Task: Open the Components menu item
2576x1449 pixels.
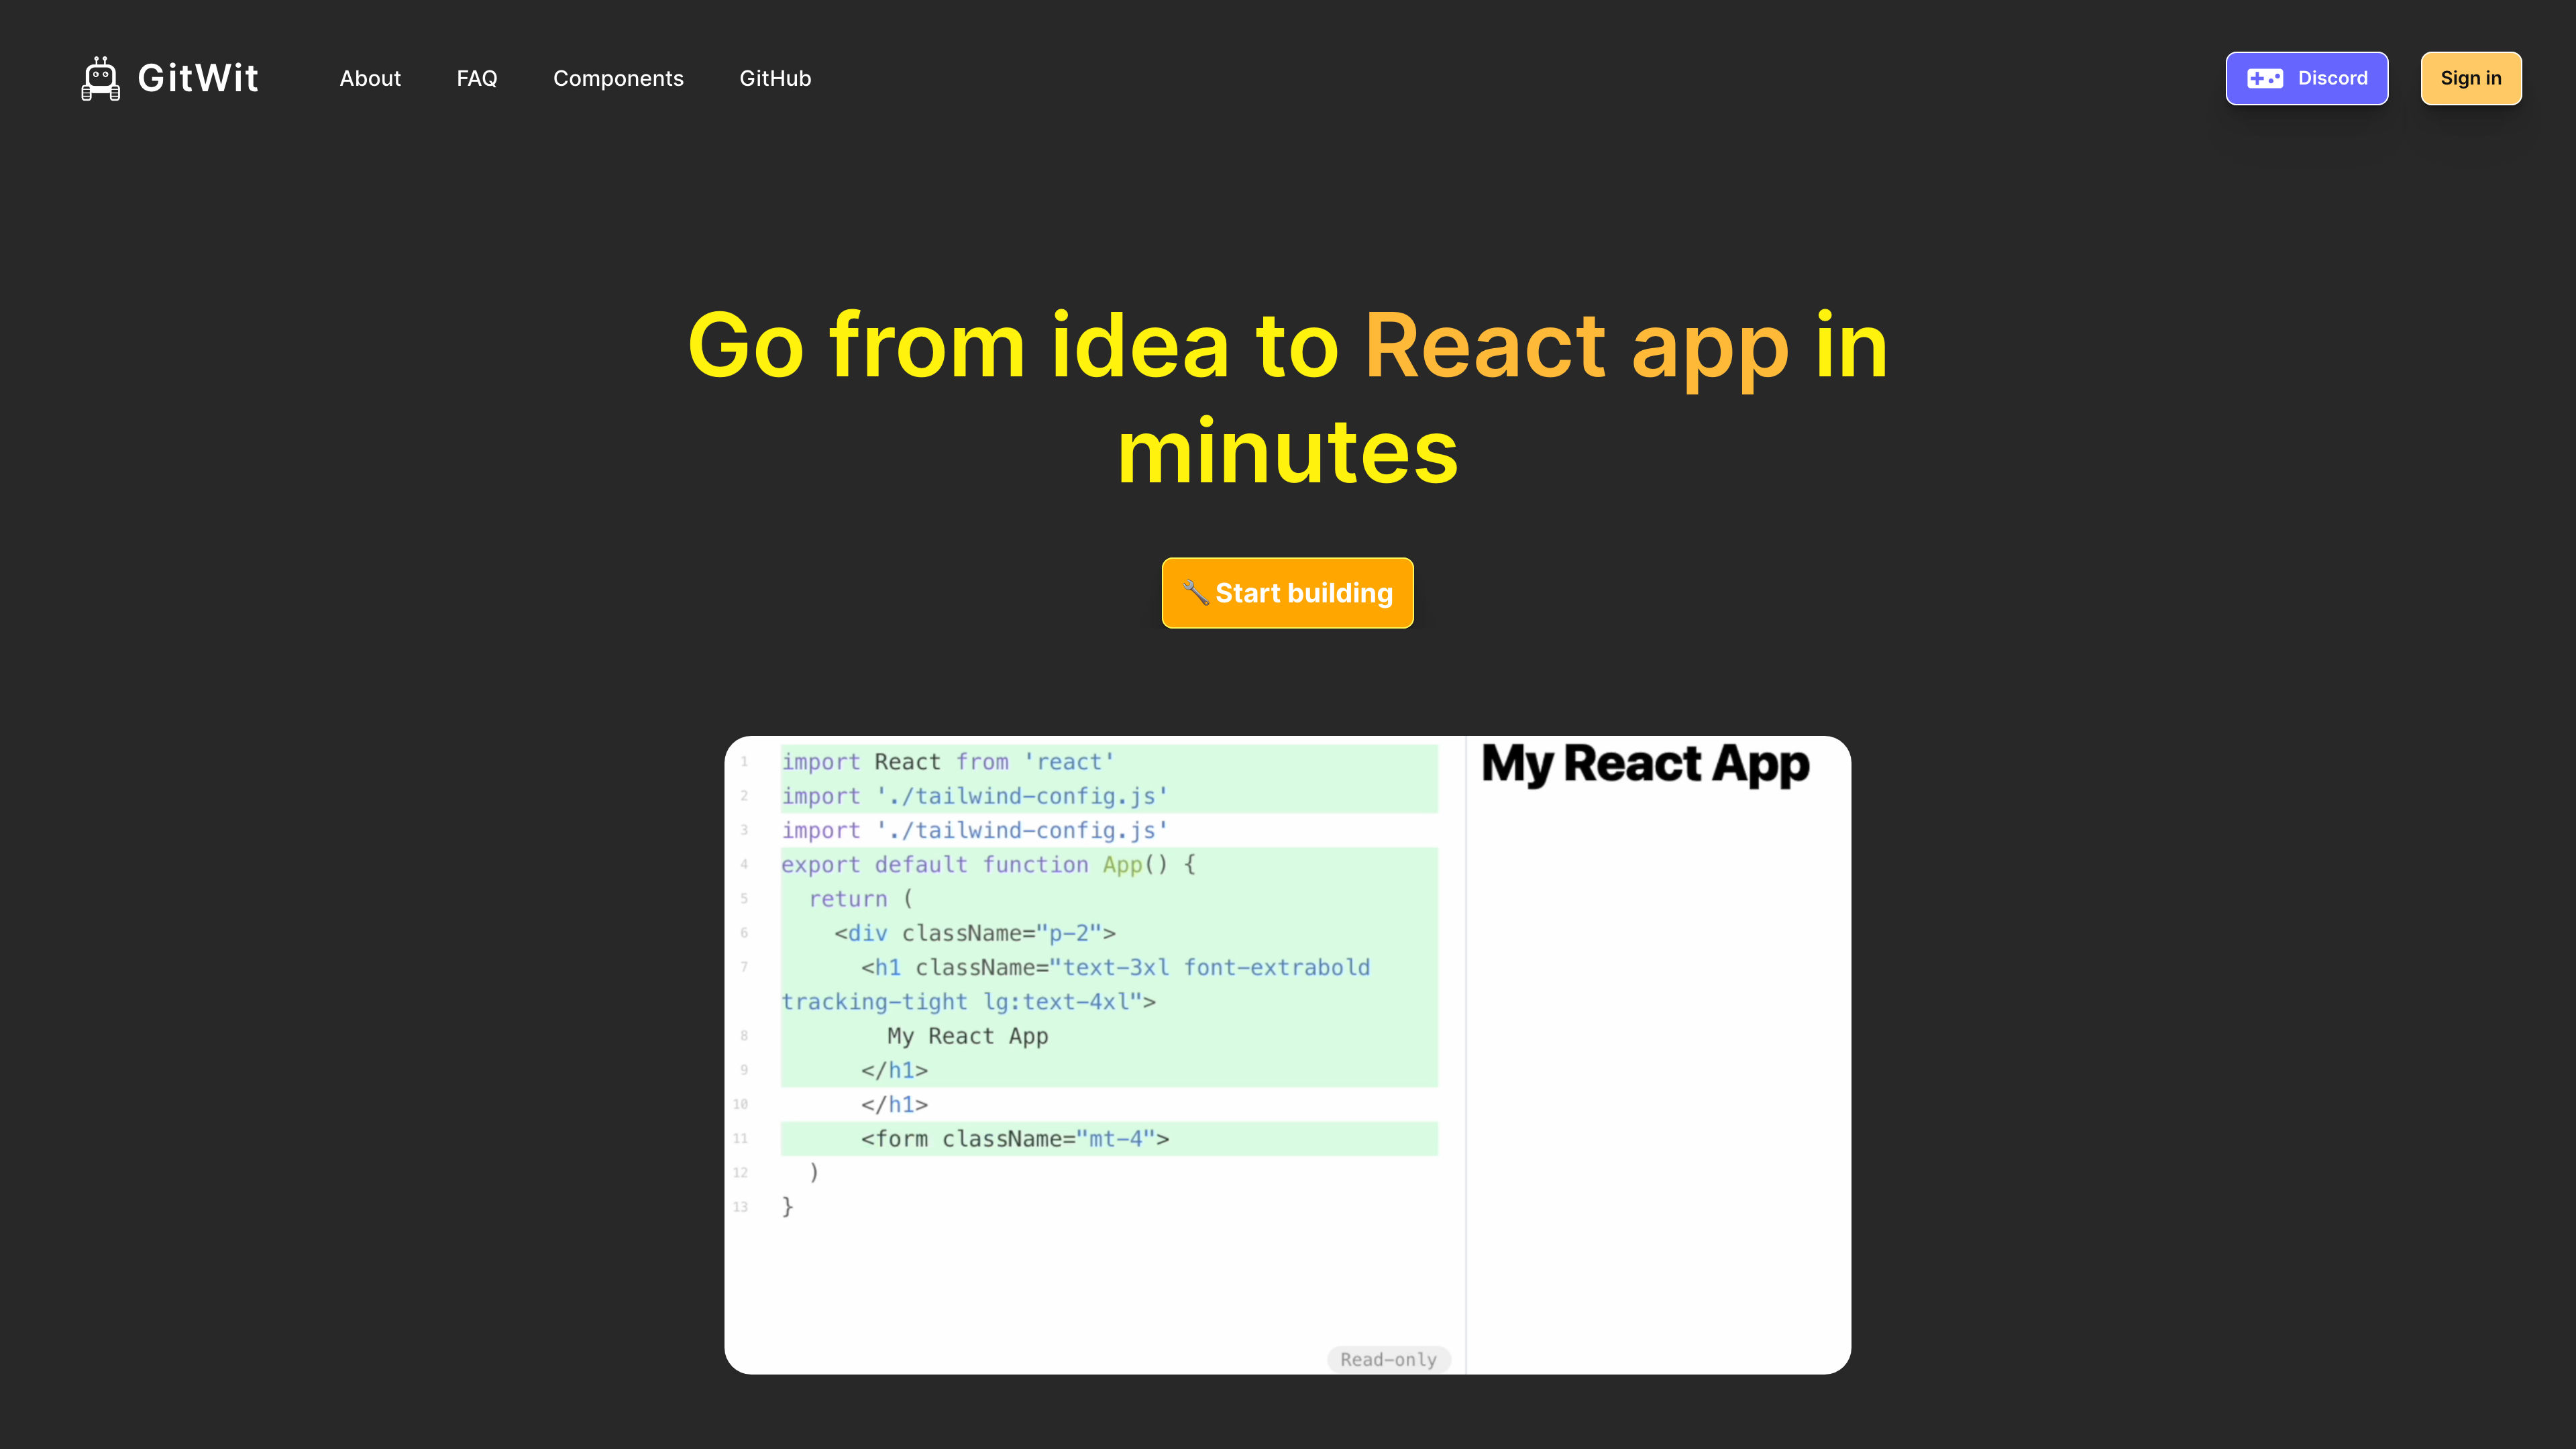Action: (618, 78)
